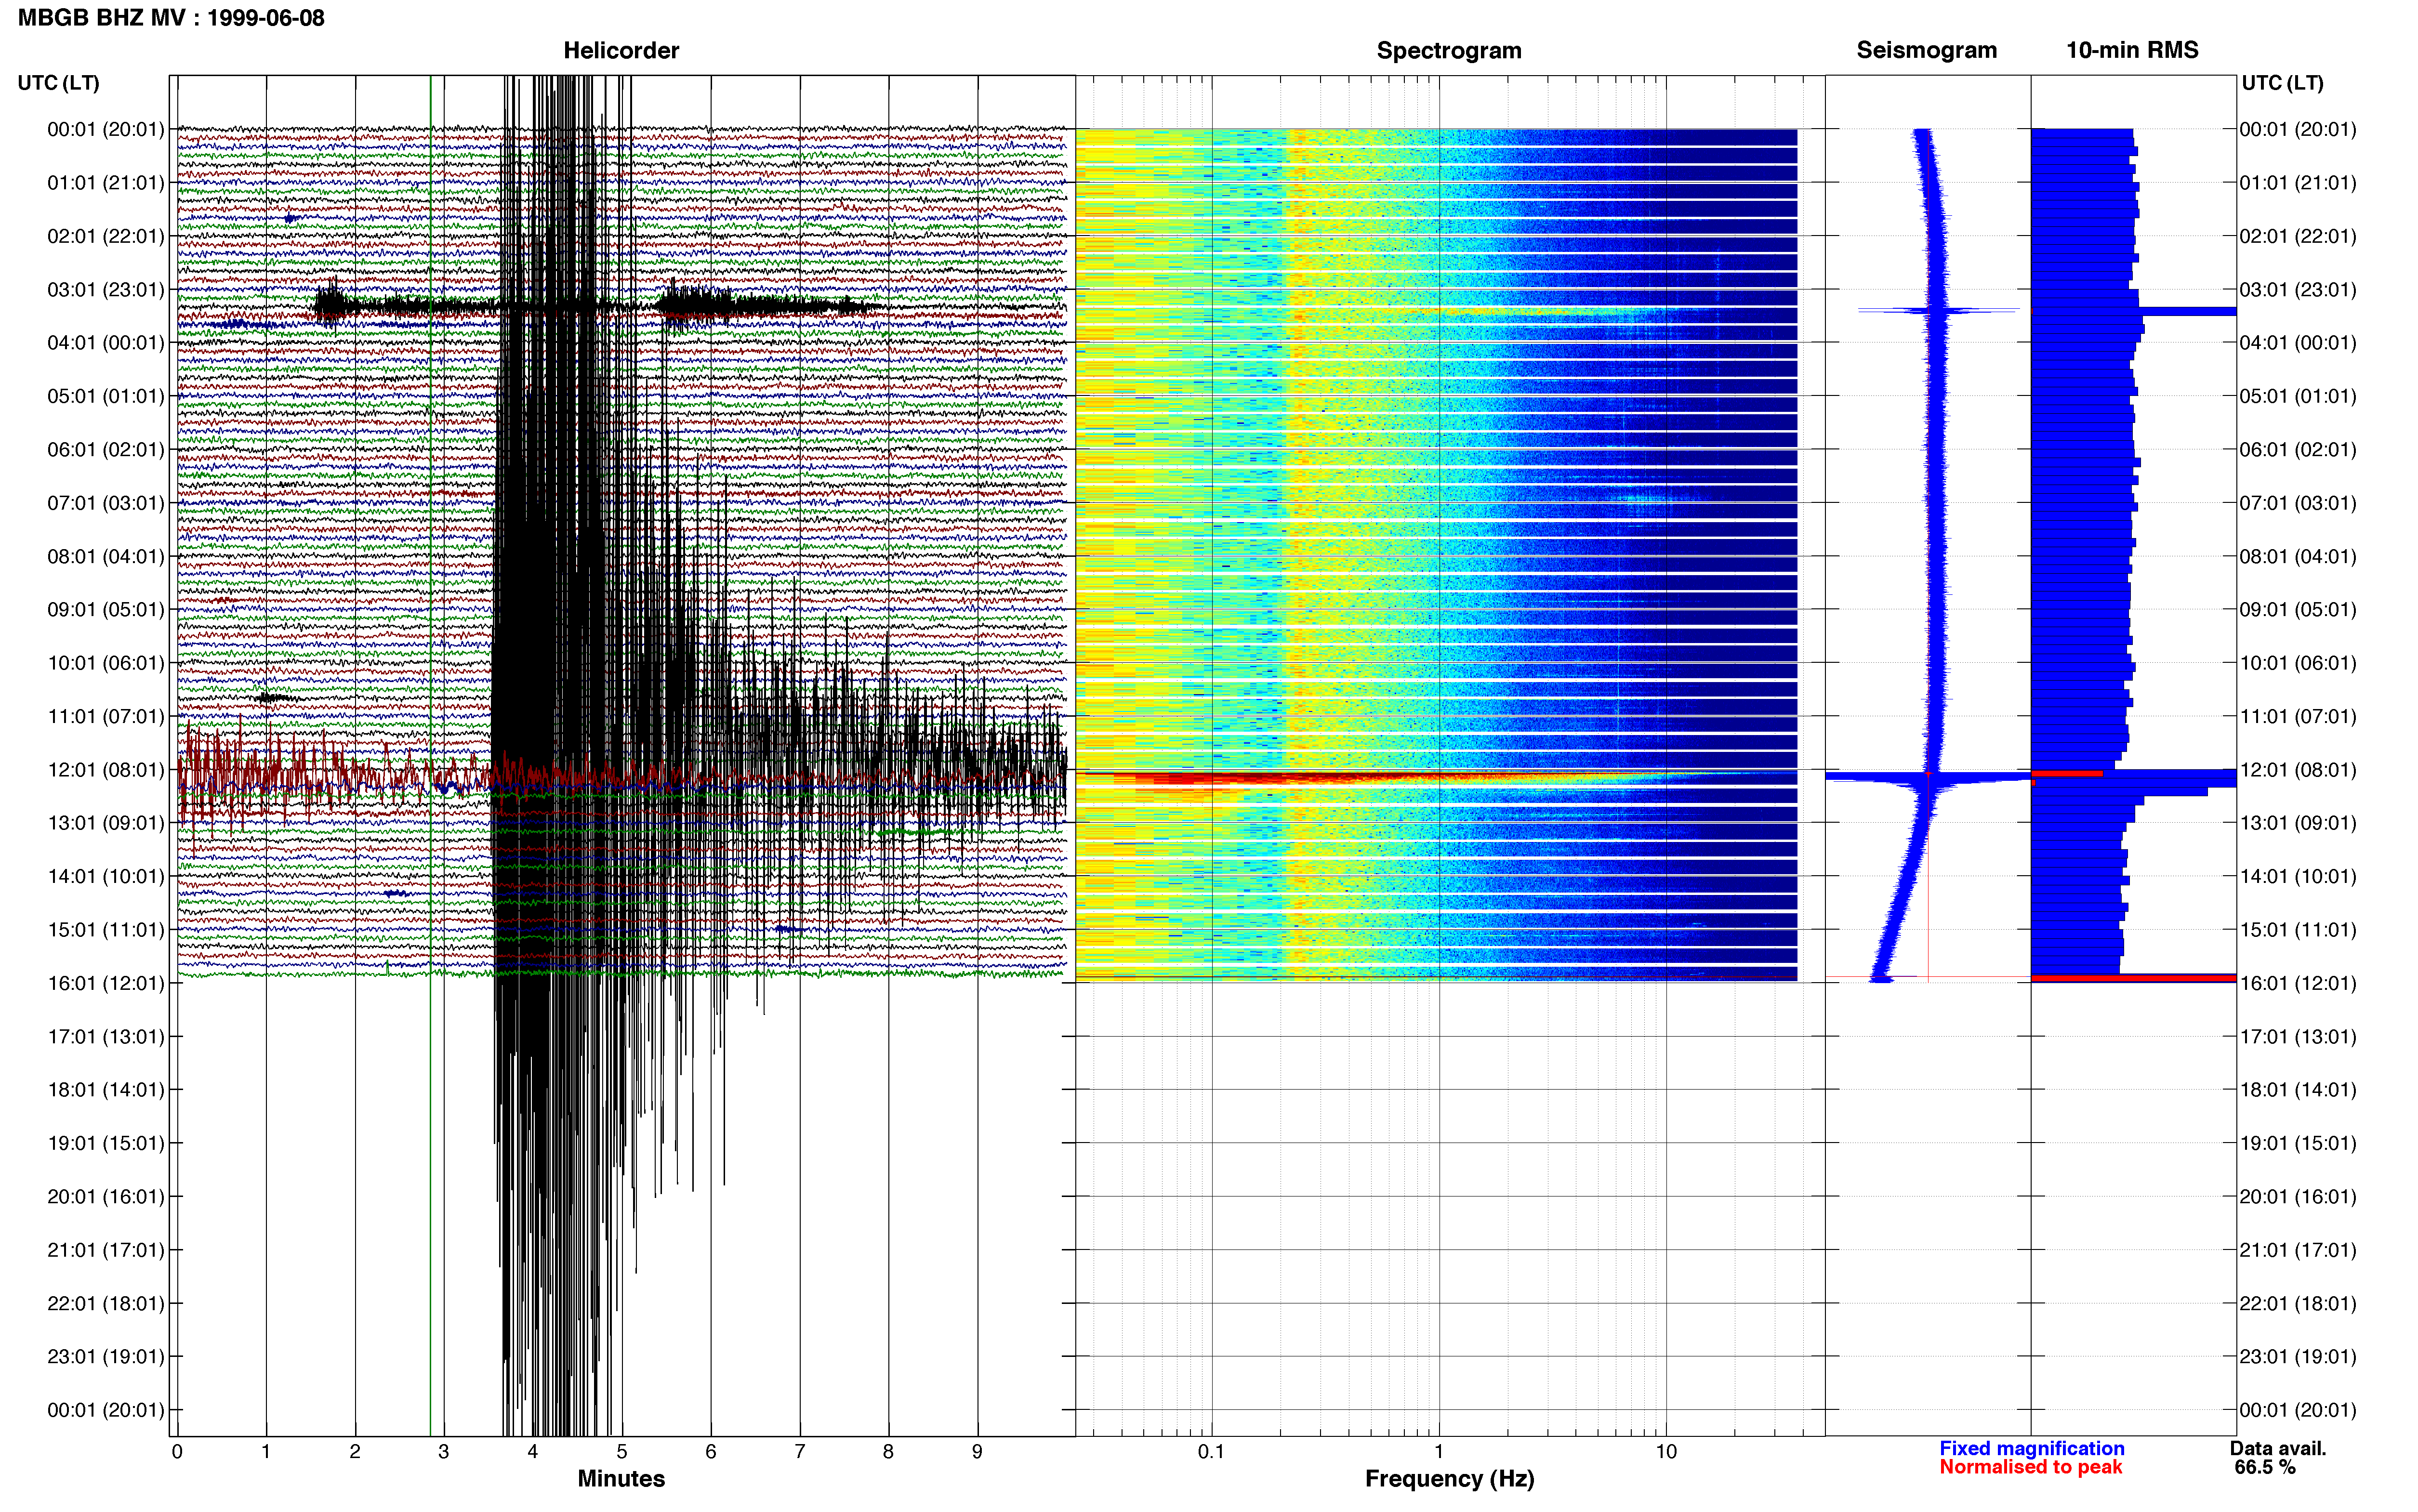Click the Fixed magnification legend text
The image size is (2418, 1512).
pyautogui.click(x=2031, y=1448)
